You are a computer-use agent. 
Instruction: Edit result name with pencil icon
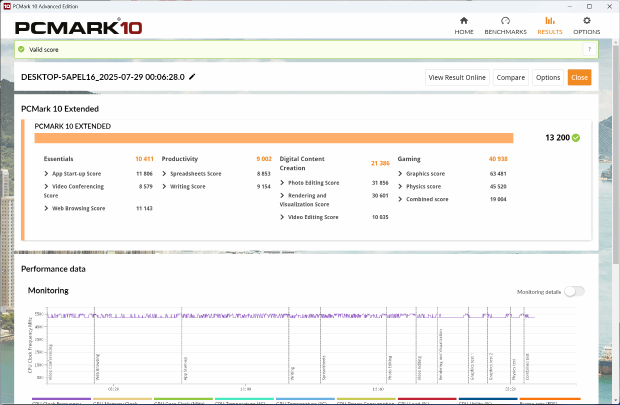click(192, 77)
